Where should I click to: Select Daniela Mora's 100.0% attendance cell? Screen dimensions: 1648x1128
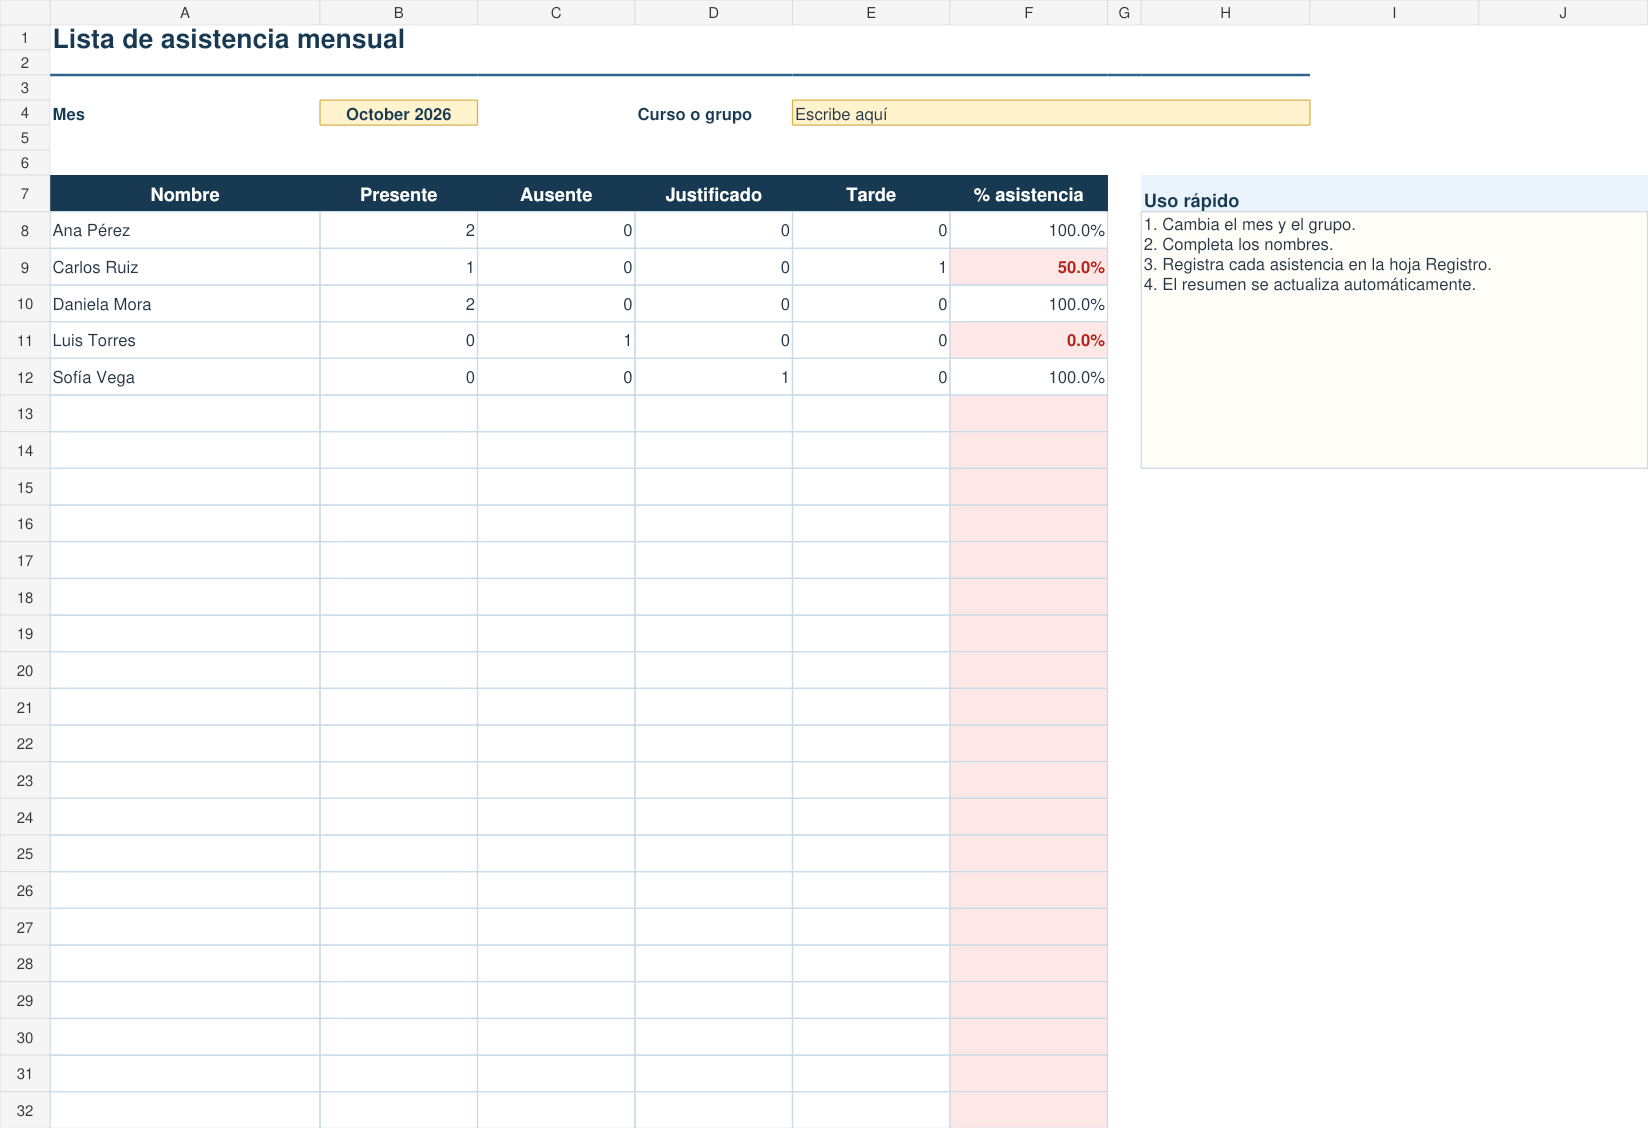[x=1028, y=304]
